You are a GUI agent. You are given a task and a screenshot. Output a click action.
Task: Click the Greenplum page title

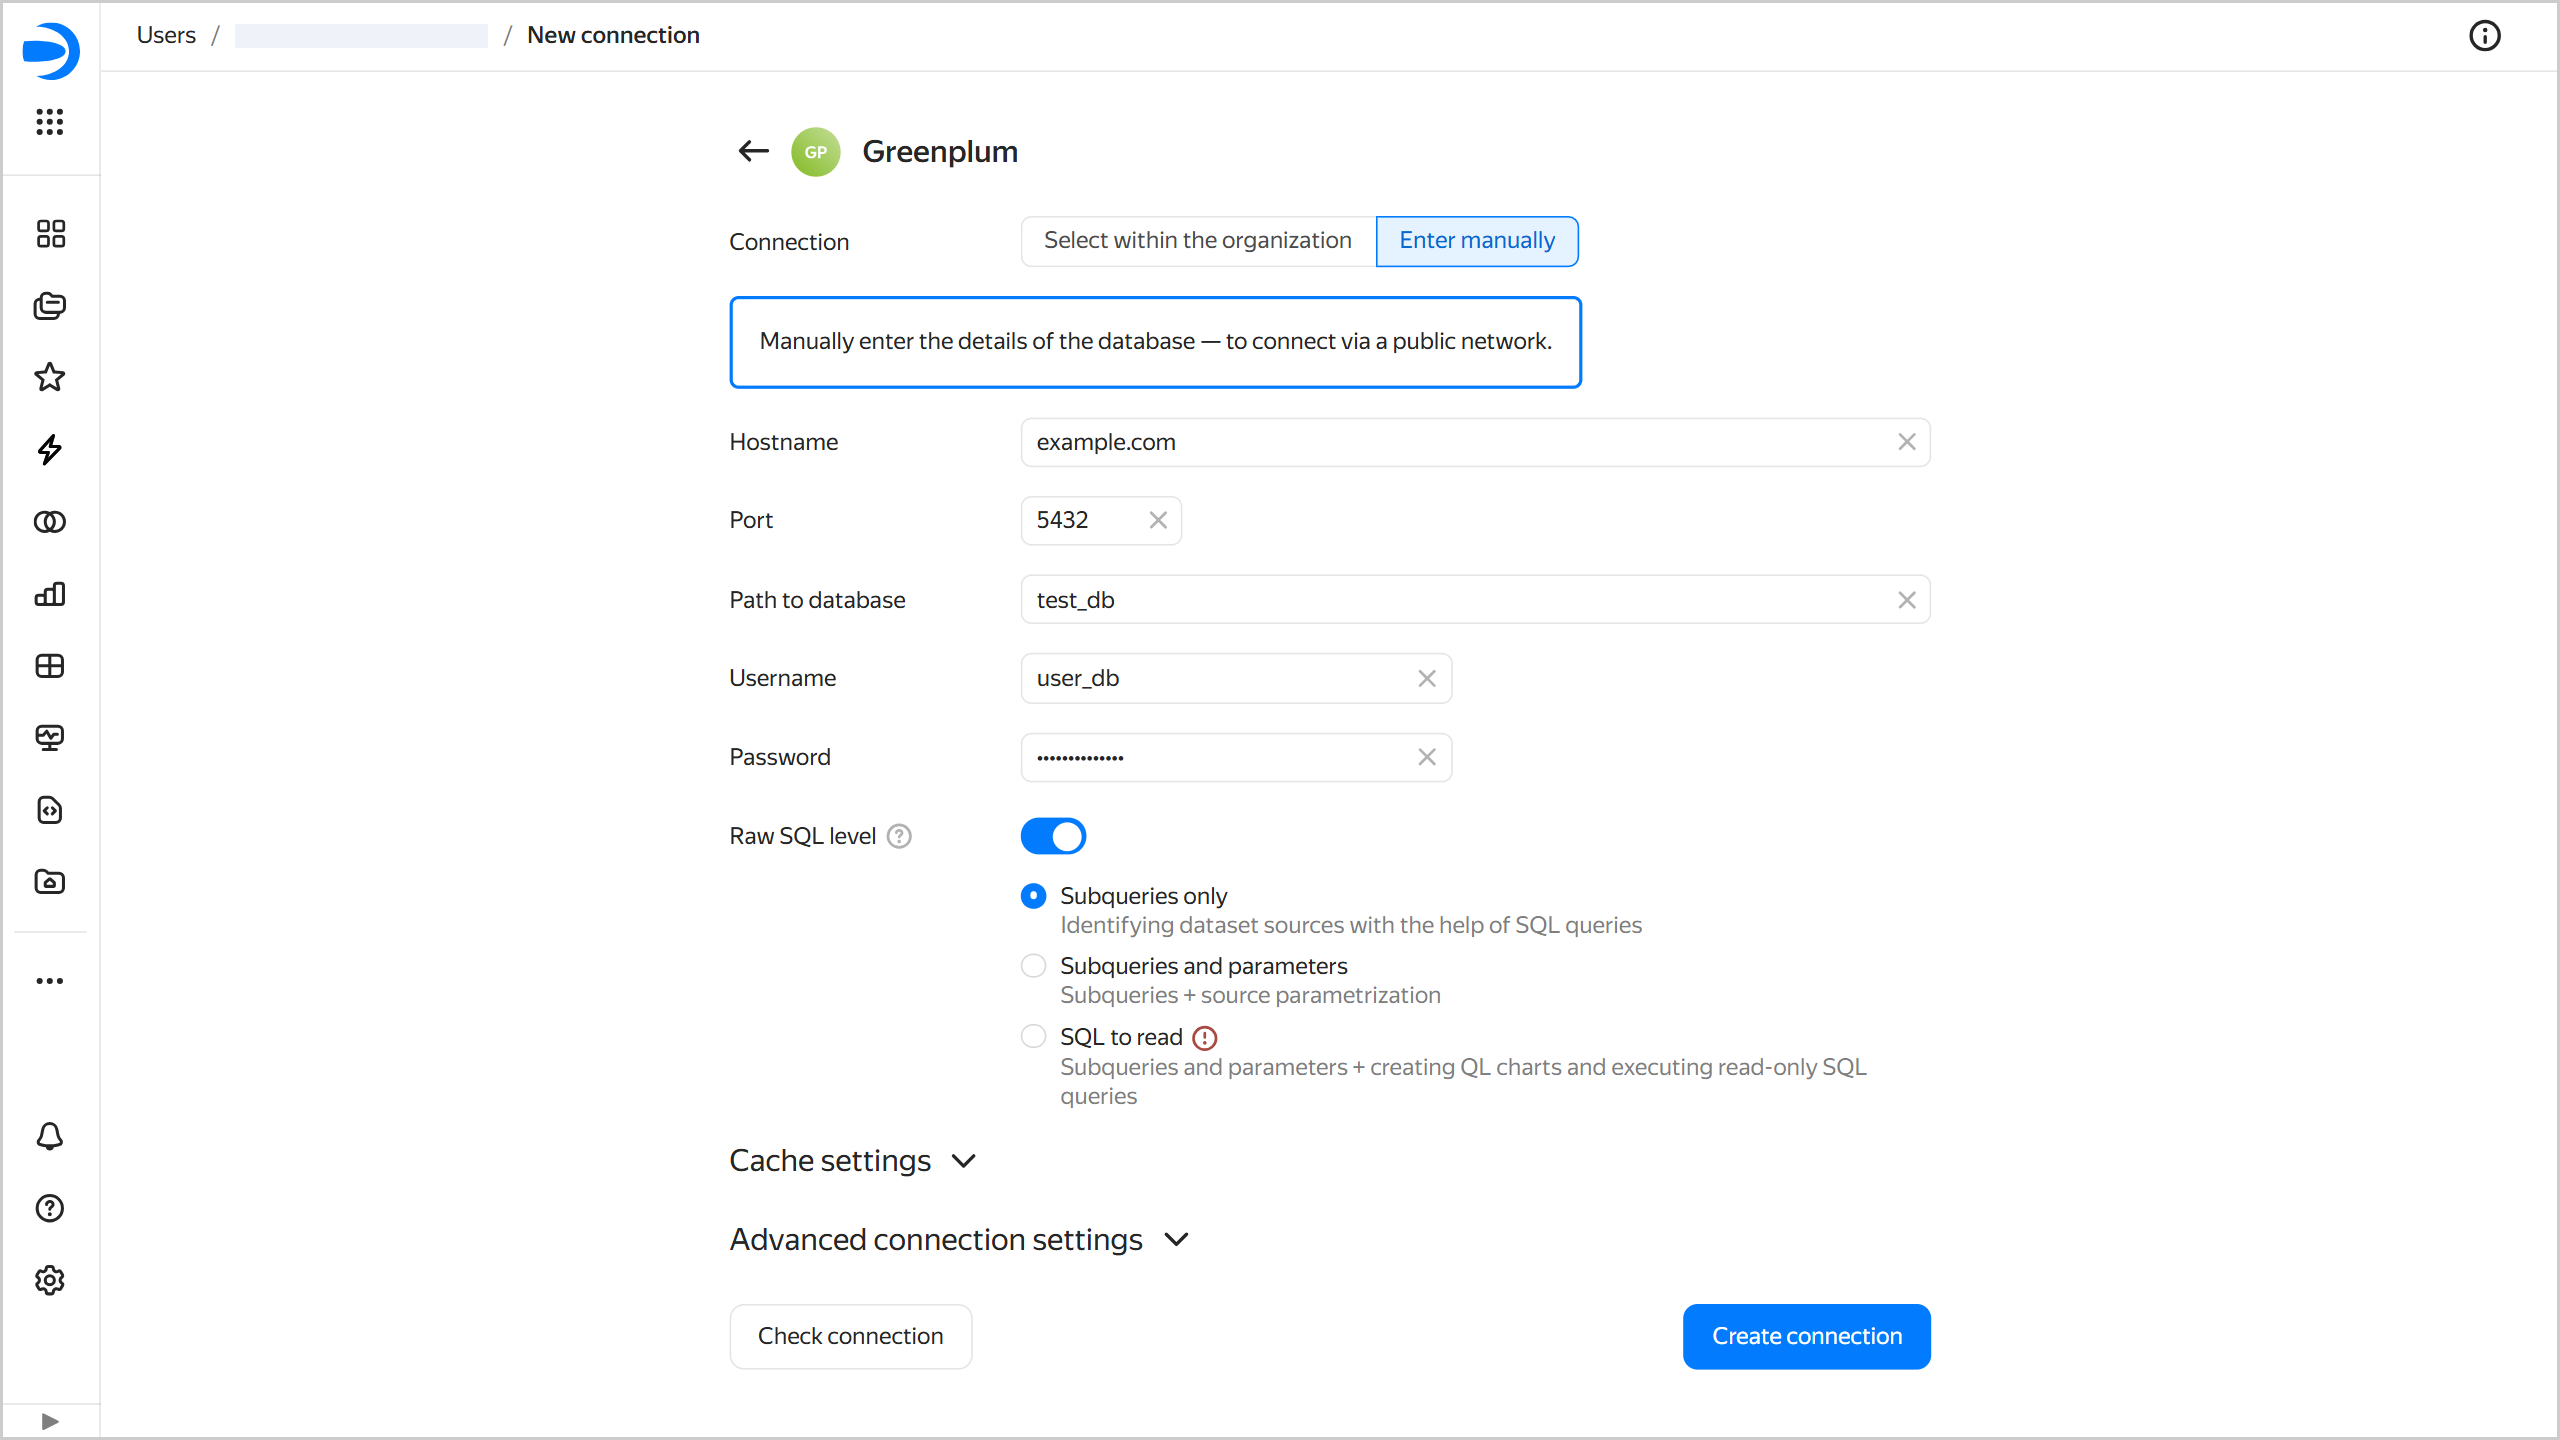(x=940, y=152)
